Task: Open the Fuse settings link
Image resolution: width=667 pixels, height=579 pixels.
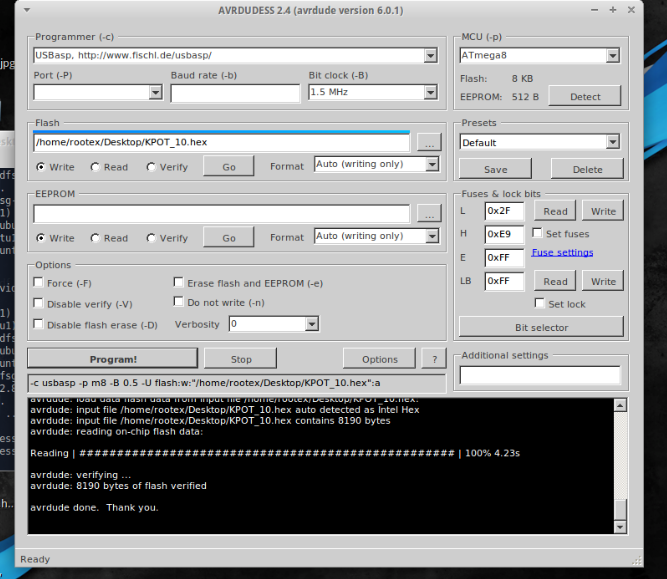Action: [x=562, y=252]
